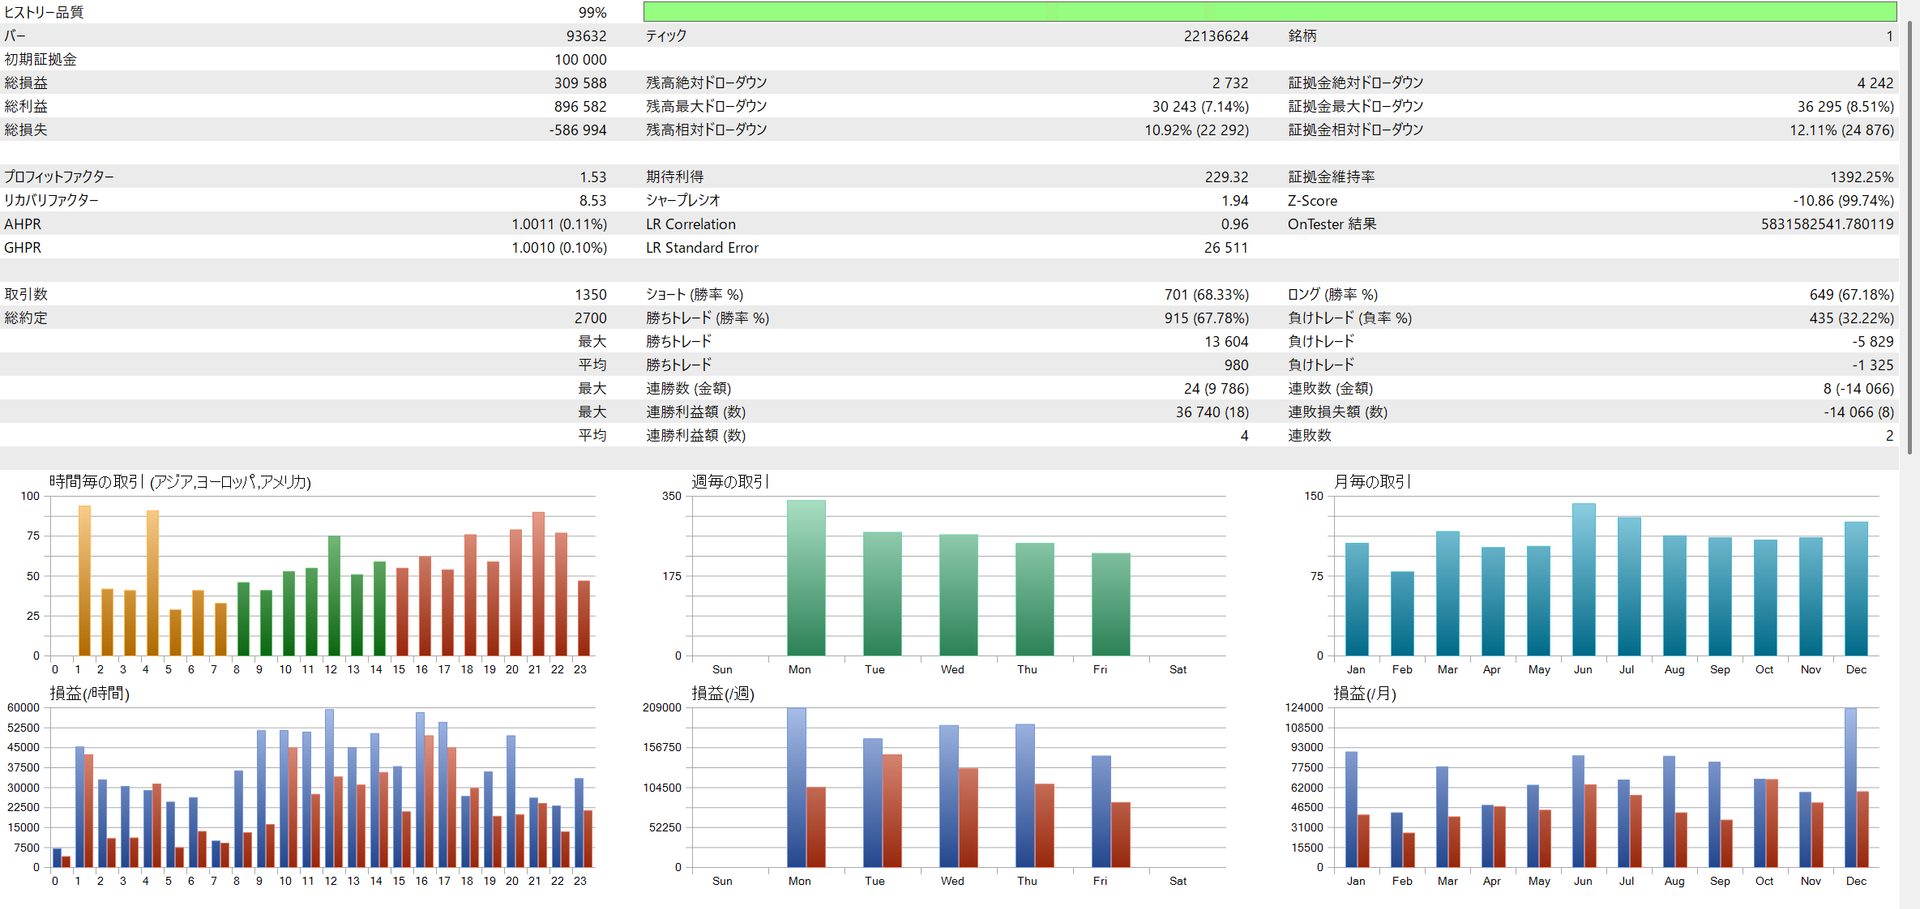Click the green history quality progress bar
The height and width of the screenshot is (909, 1920).
coord(1270,12)
